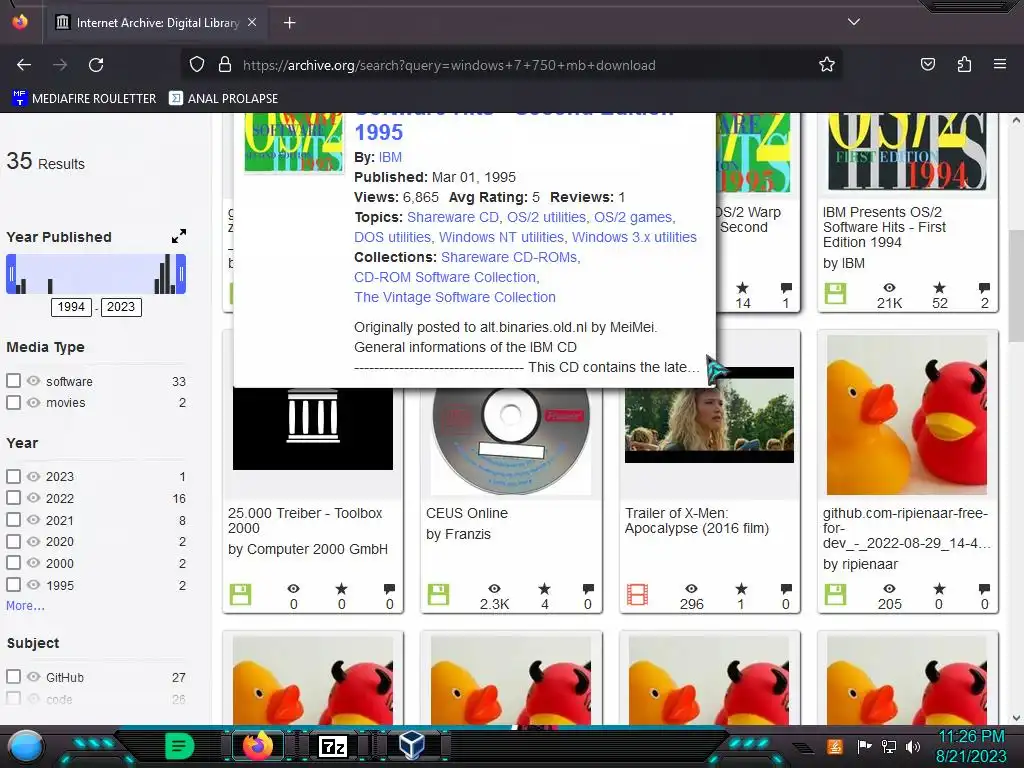Toggle the eye icon next to movies
The width and height of the screenshot is (1024, 768).
[x=33, y=402]
